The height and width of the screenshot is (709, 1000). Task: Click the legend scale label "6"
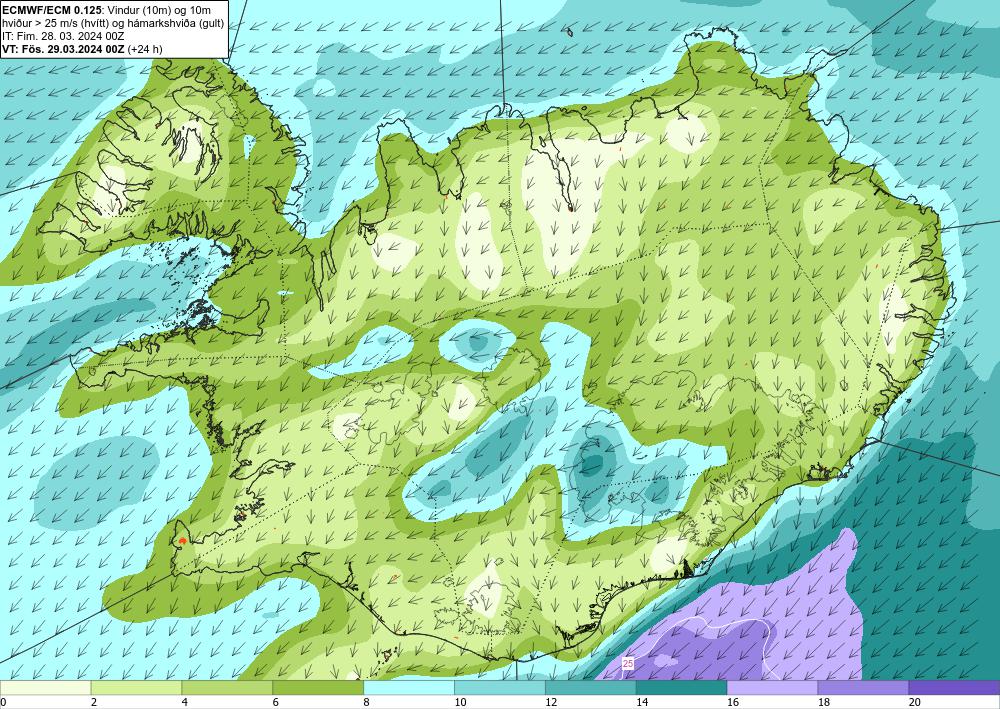coord(276,703)
